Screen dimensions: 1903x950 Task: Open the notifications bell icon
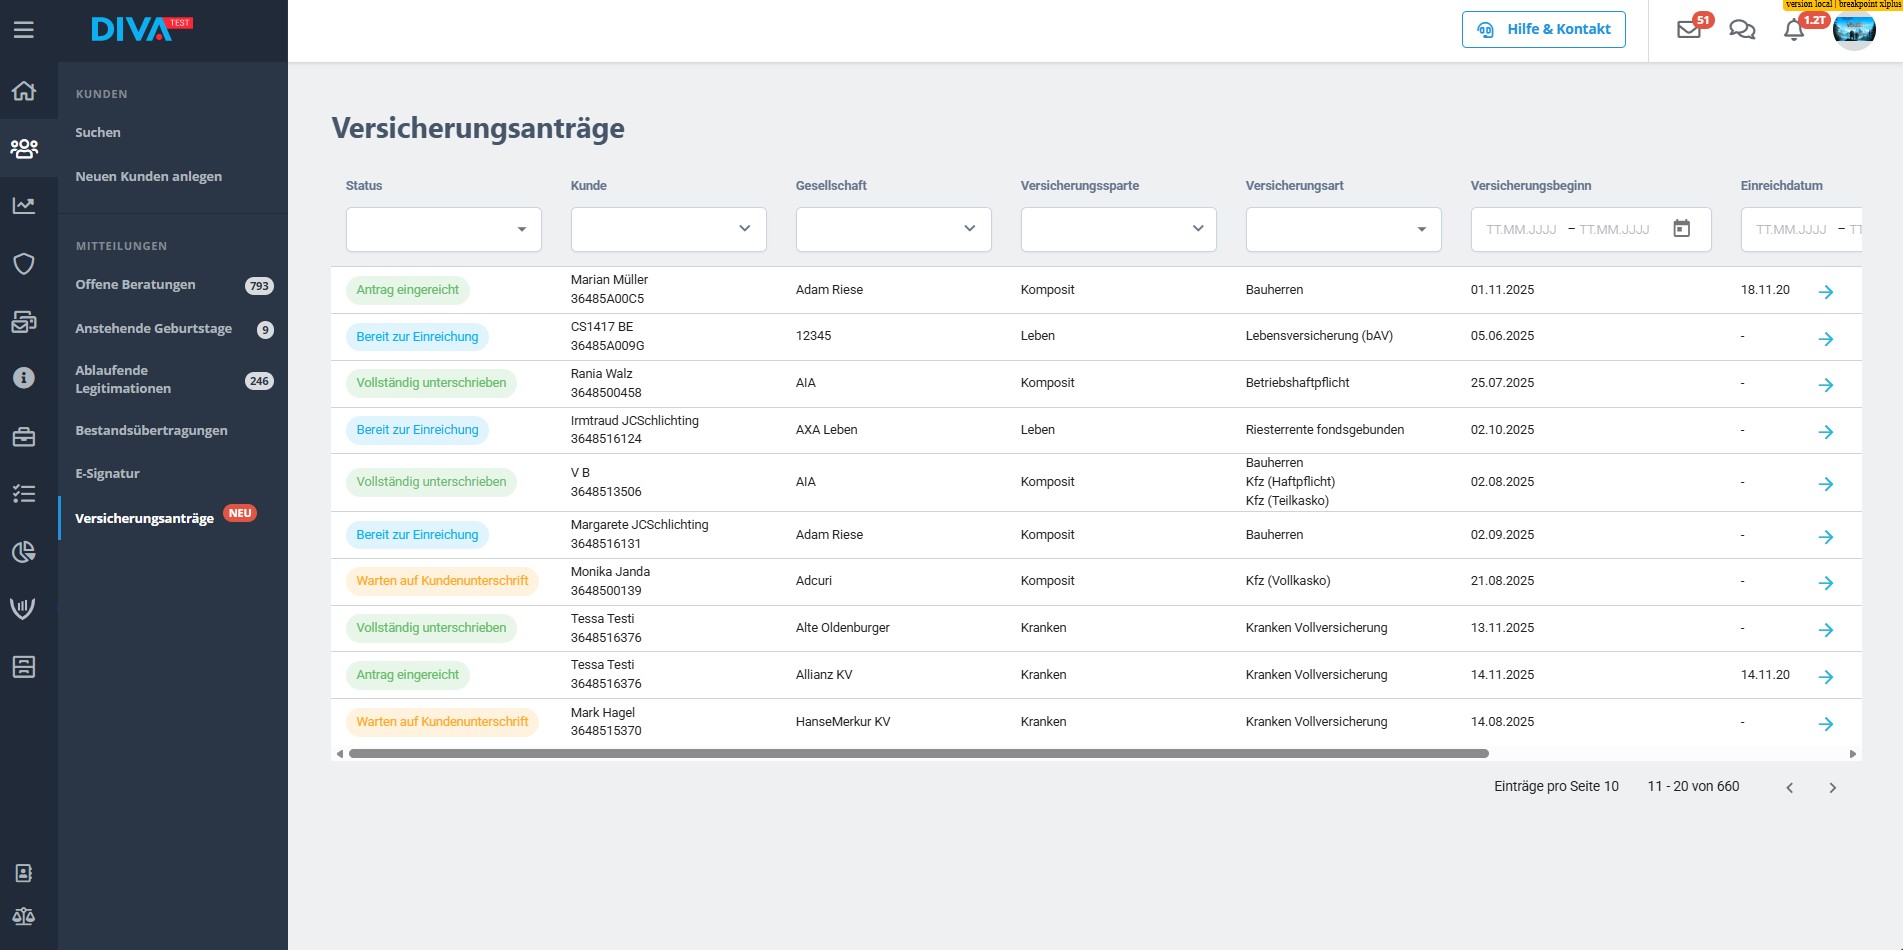pyautogui.click(x=1794, y=30)
